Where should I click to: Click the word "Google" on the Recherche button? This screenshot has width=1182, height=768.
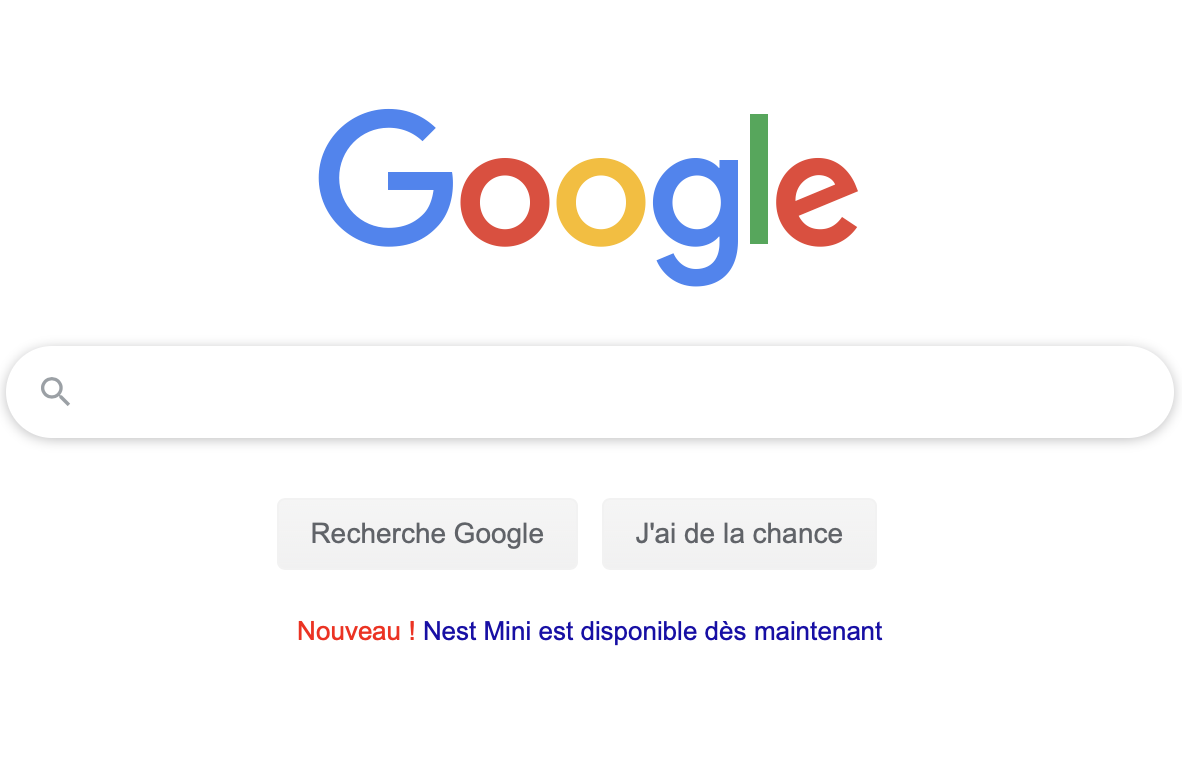498,534
